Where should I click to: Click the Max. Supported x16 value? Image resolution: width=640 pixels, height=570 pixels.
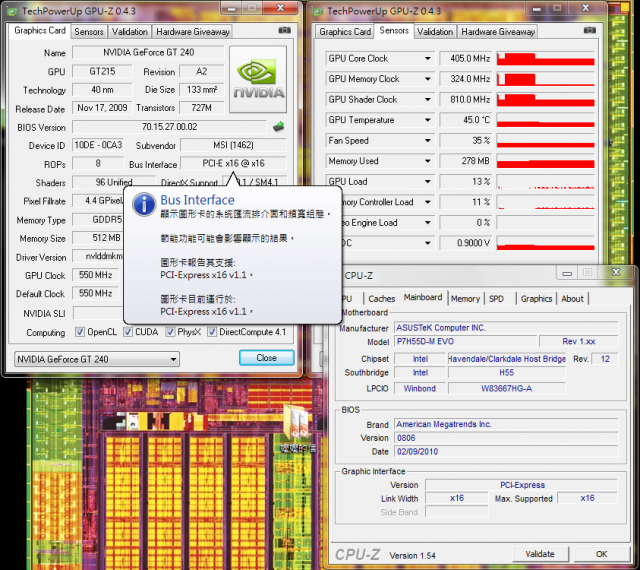[x=587, y=498]
